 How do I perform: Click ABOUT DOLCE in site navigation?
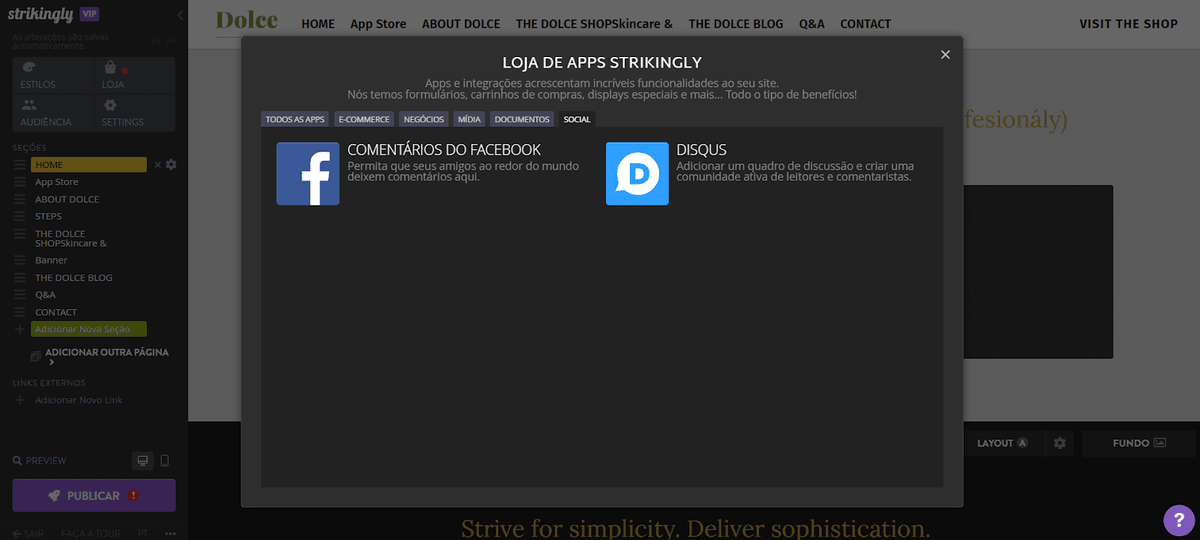point(461,23)
